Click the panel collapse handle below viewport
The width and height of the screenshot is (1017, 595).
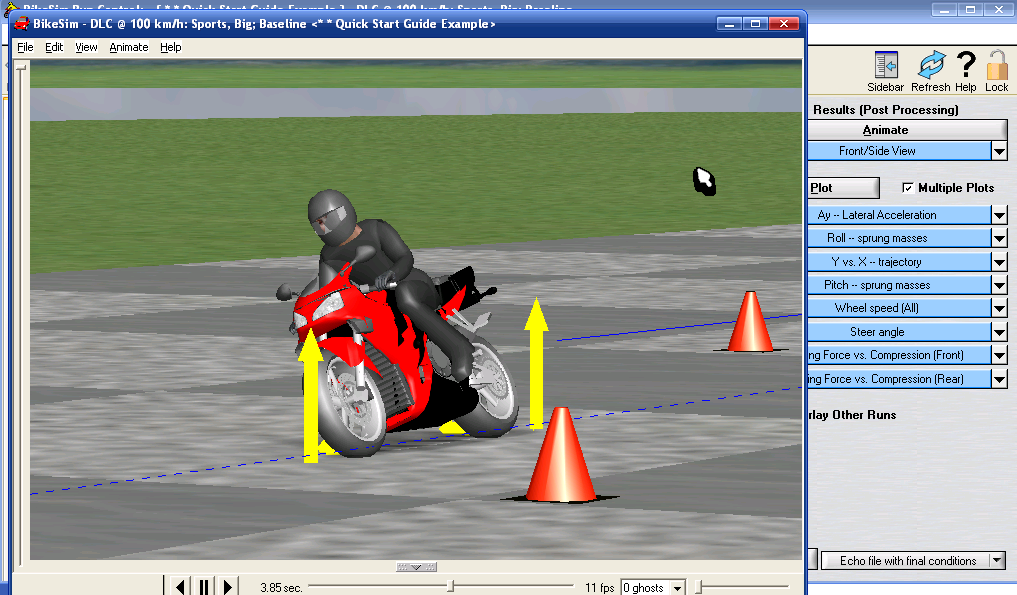416,566
